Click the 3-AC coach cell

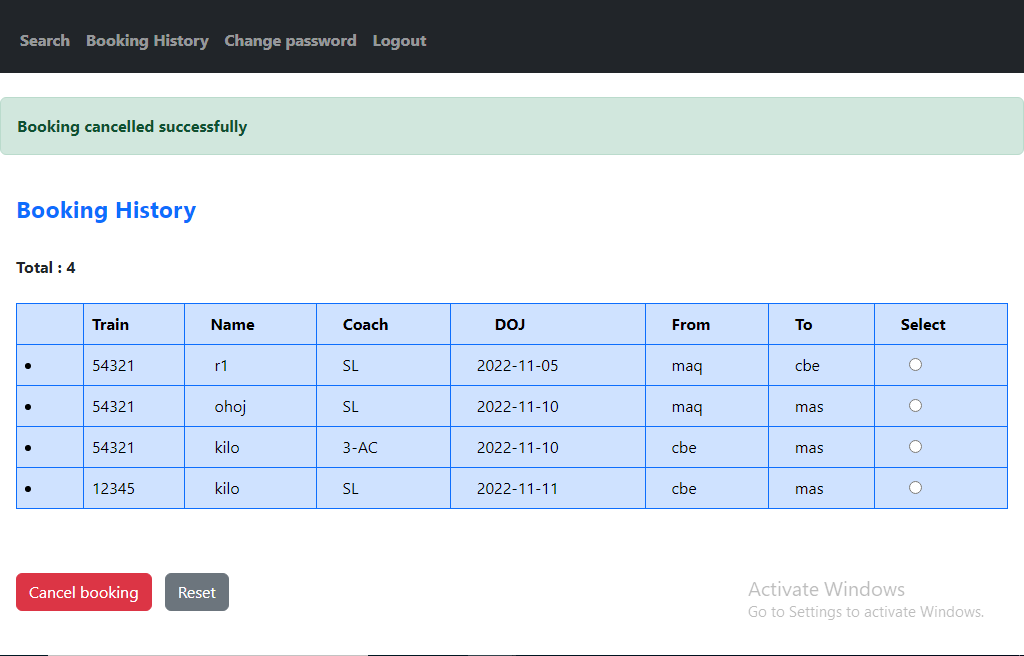pos(360,448)
